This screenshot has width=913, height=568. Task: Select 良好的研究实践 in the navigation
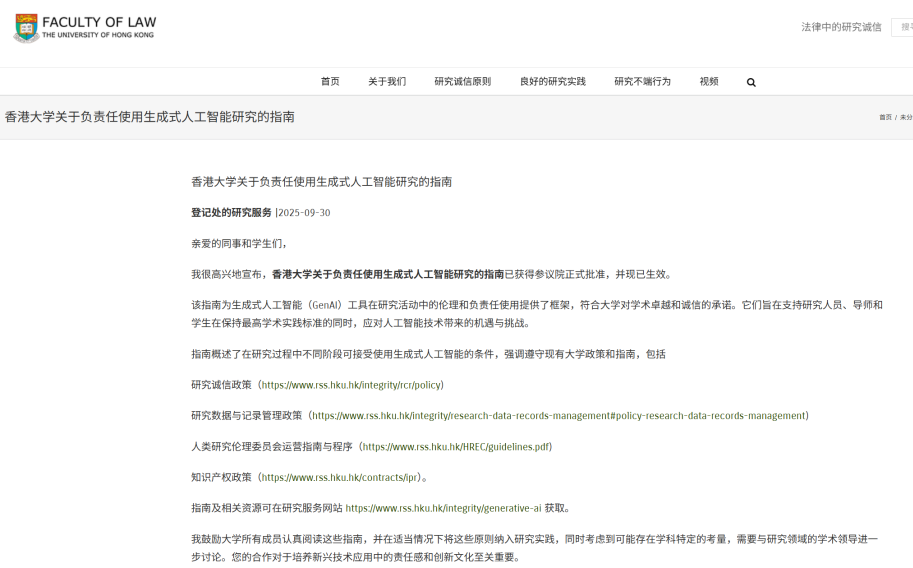tap(552, 82)
